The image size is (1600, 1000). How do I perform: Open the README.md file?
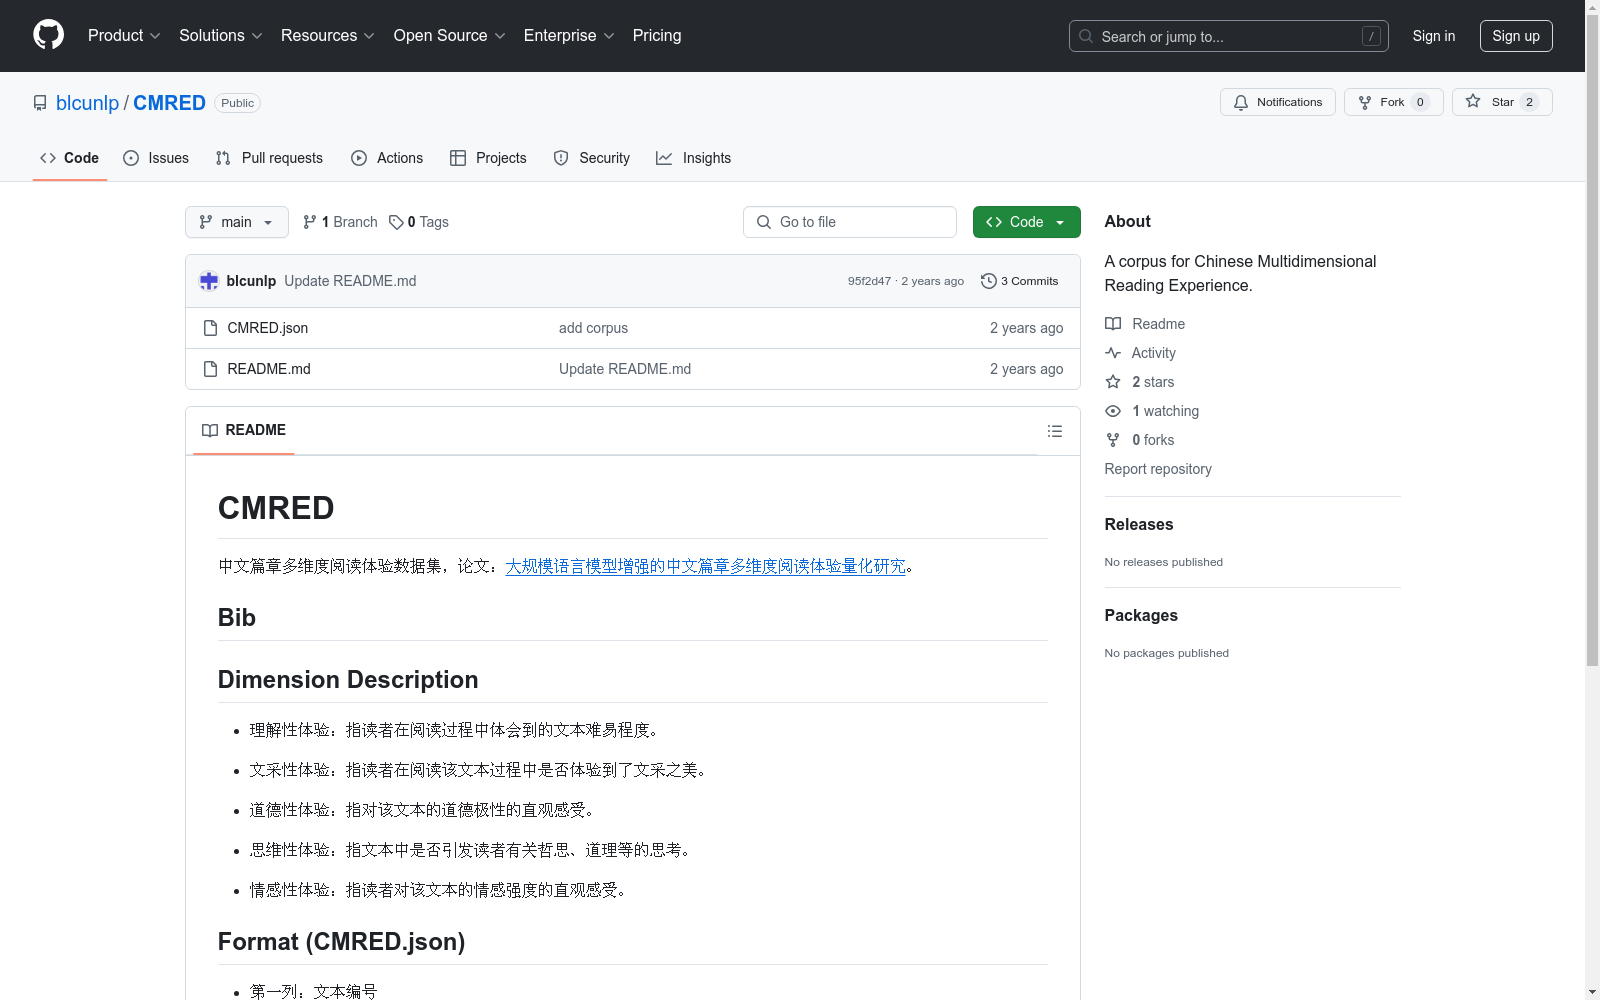269,369
